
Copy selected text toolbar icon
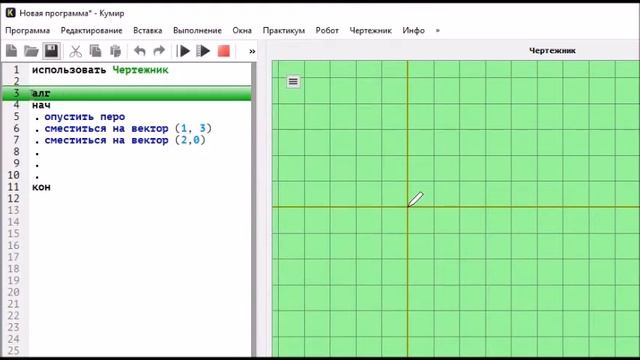pyautogui.click(x=95, y=51)
